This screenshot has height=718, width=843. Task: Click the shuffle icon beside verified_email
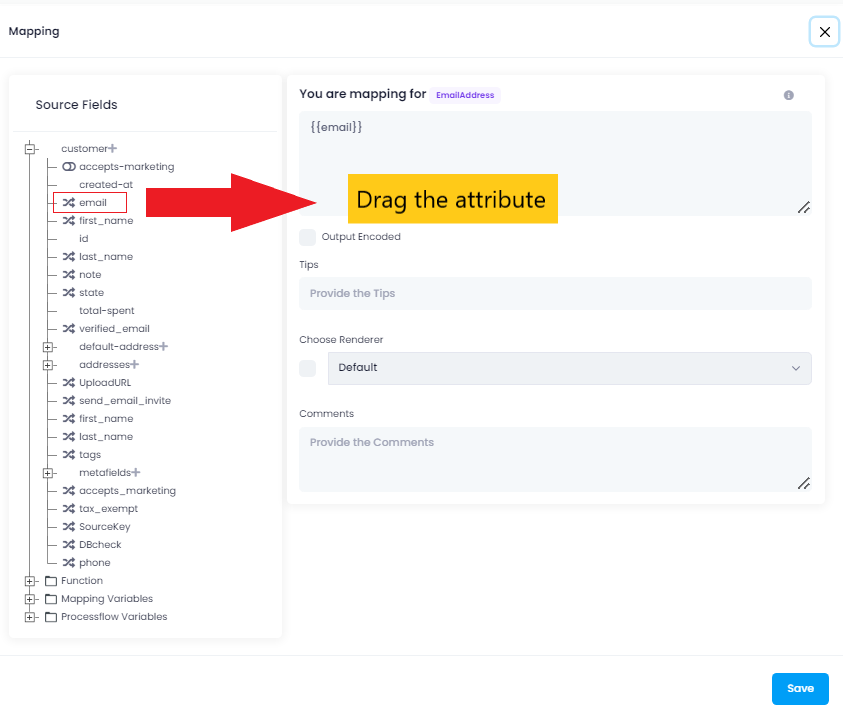pos(69,329)
